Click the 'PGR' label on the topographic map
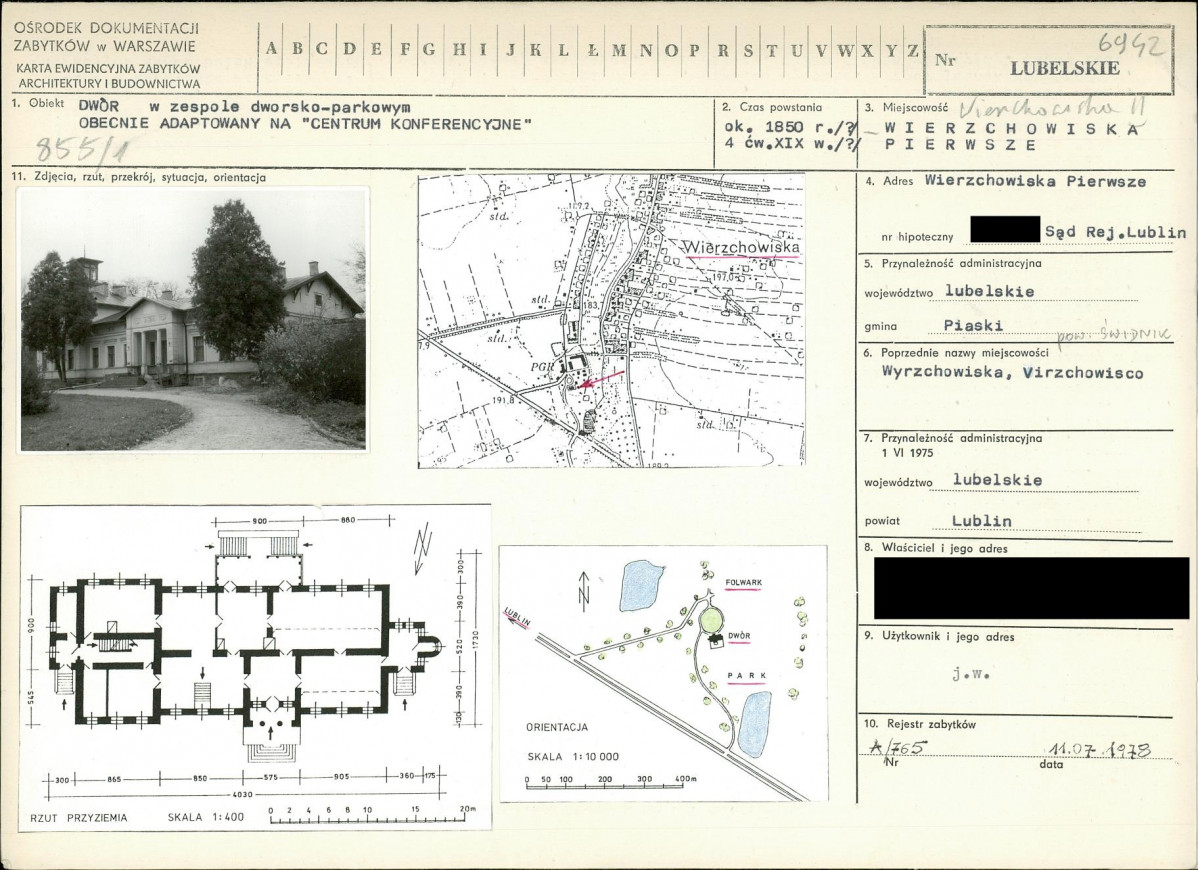 (542, 366)
